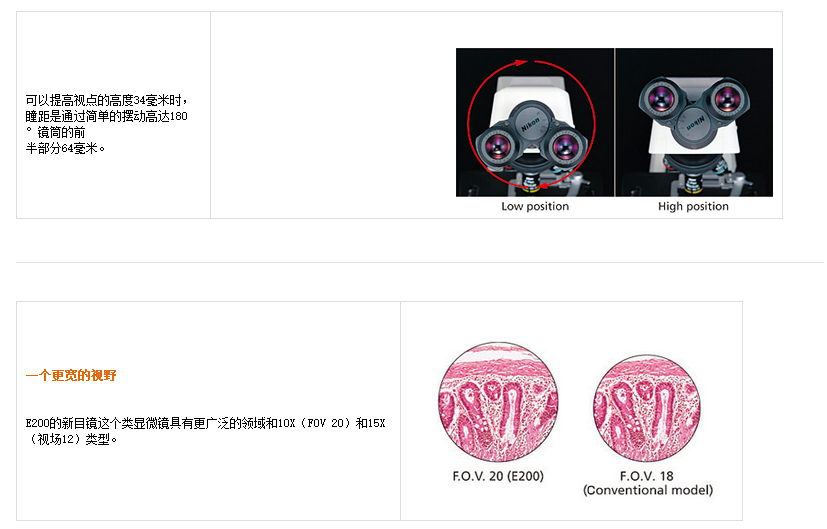Click the paragraph about 34毫米 eyepoint height
Viewport: 827px width, 529px height.
click(107, 124)
